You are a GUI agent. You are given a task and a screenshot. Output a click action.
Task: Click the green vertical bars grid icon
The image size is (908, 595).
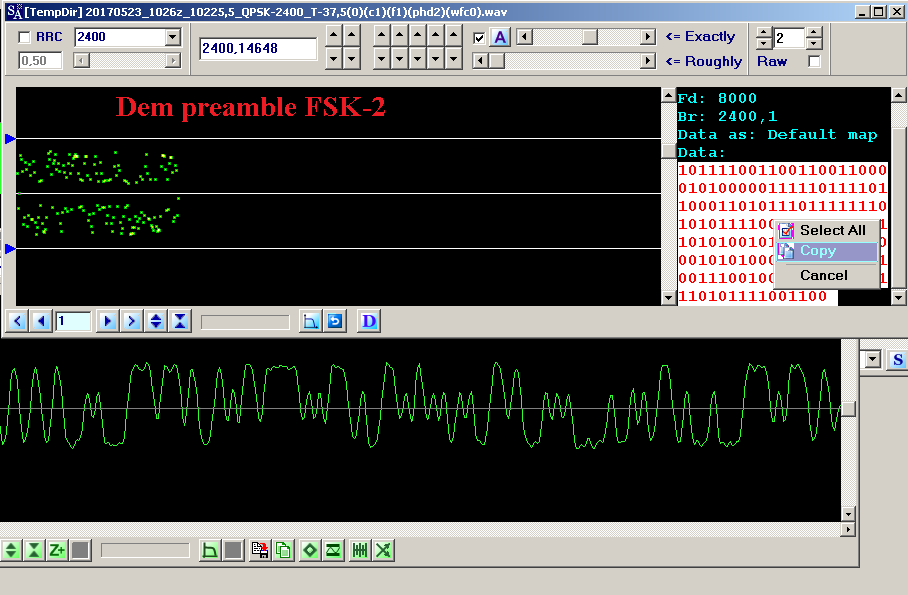[x=360, y=550]
